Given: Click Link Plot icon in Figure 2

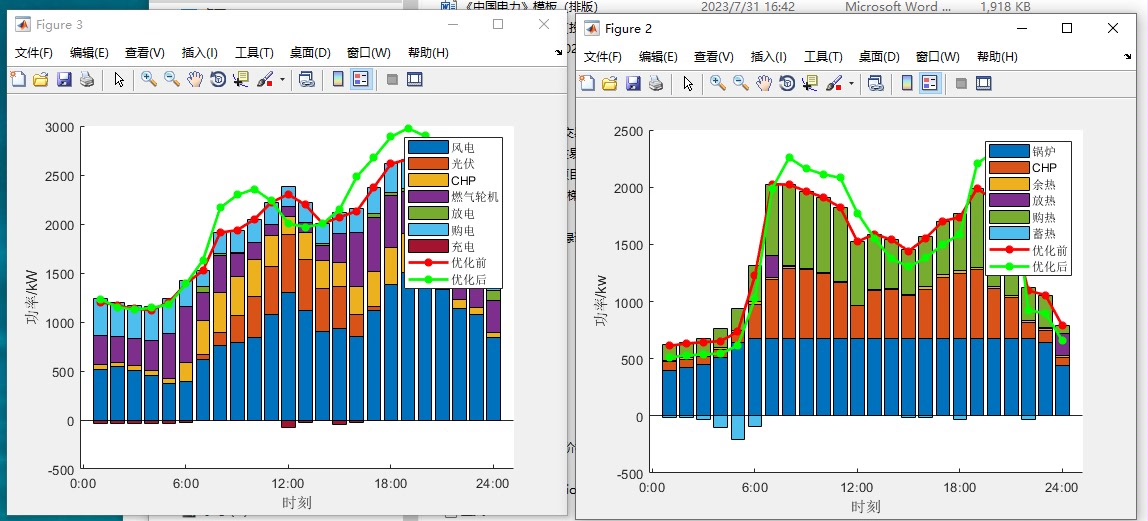Looking at the screenshot, I should (876, 83).
